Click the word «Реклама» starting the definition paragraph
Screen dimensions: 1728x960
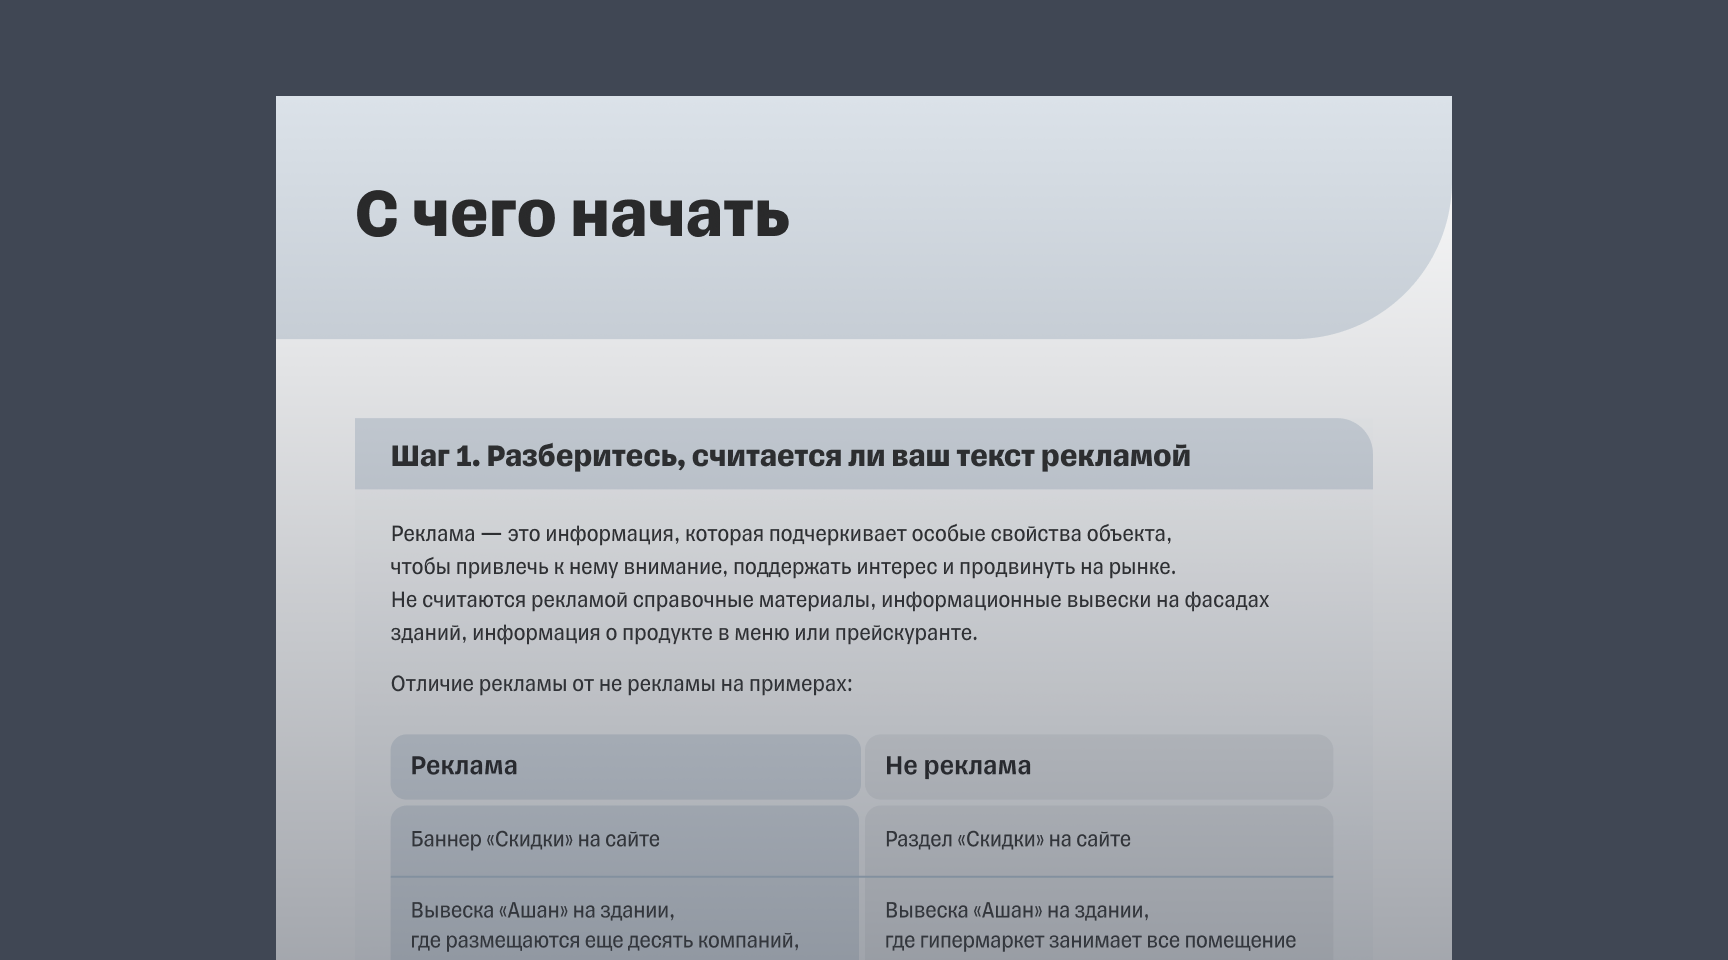(x=430, y=533)
